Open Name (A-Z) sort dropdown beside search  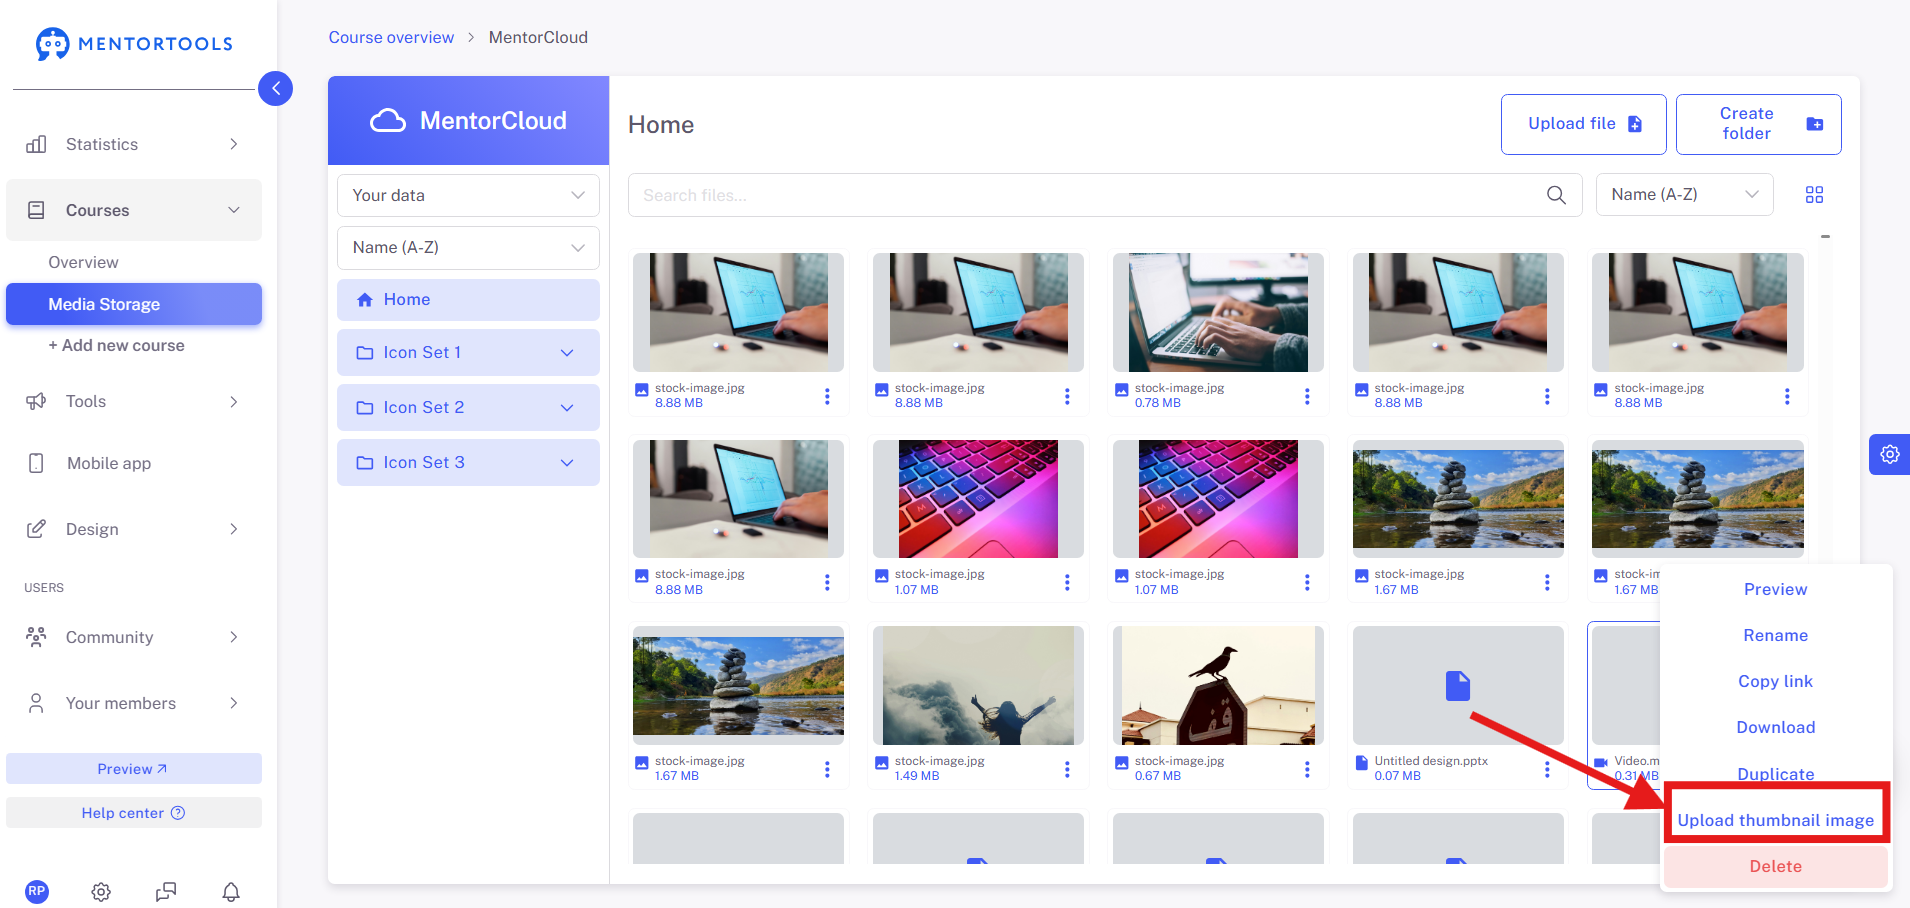(x=1684, y=195)
